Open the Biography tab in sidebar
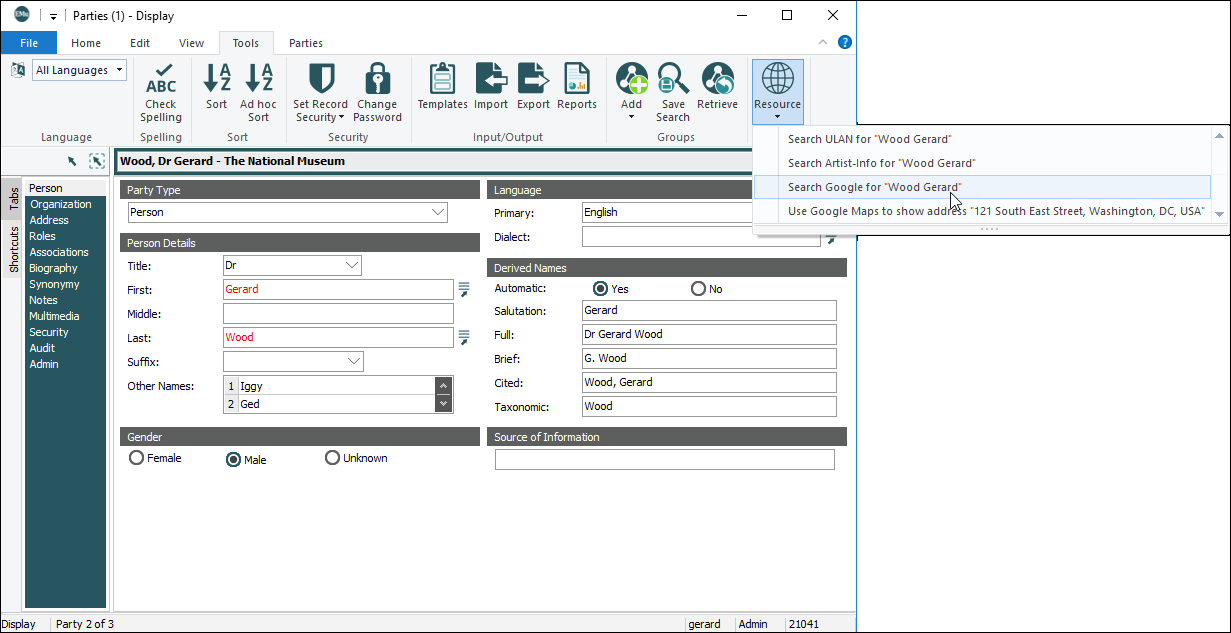 [53, 268]
